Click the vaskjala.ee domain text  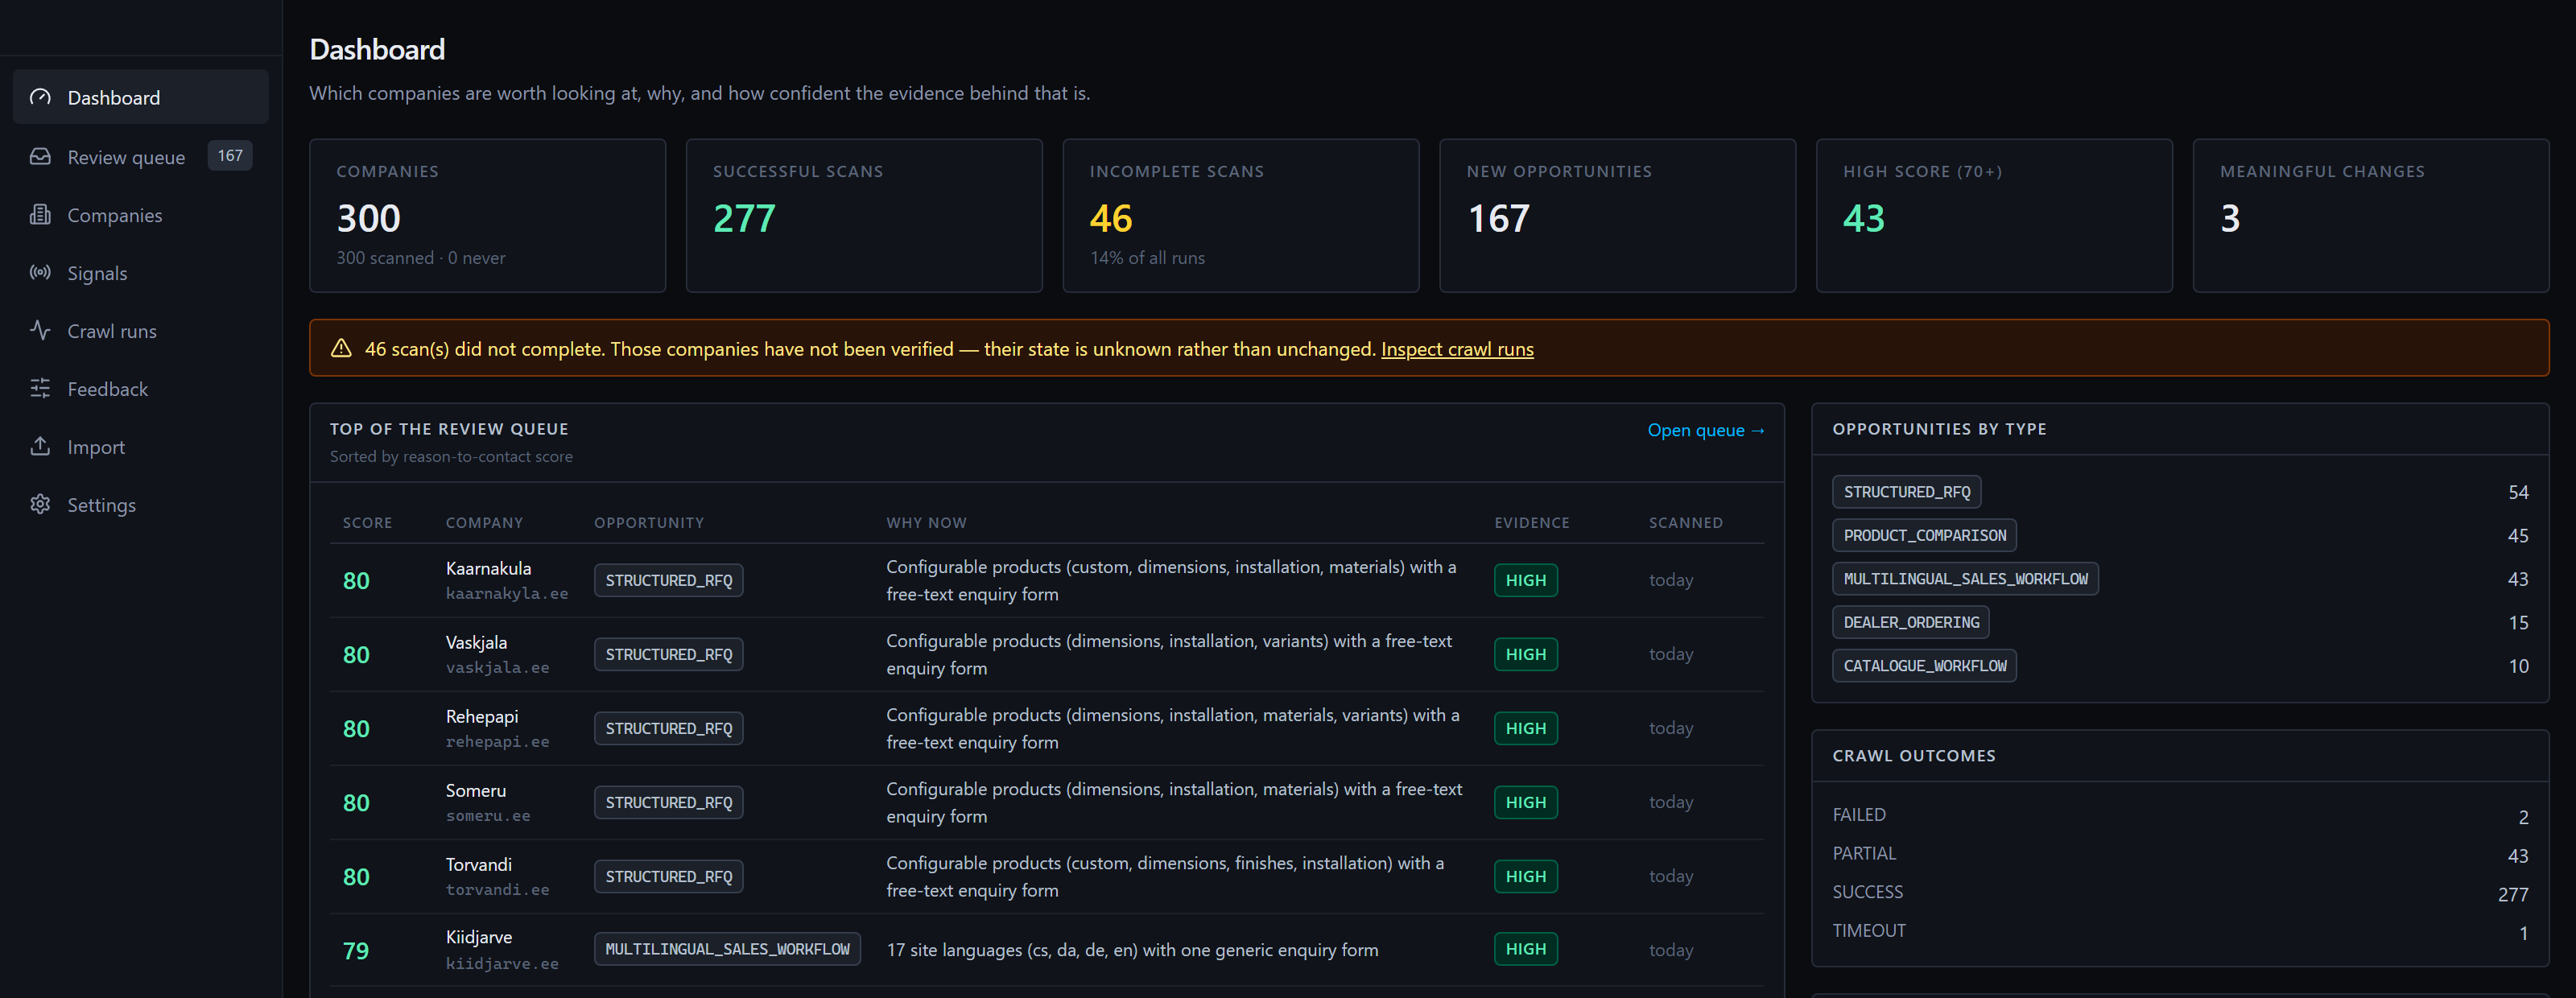pyautogui.click(x=498, y=667)
